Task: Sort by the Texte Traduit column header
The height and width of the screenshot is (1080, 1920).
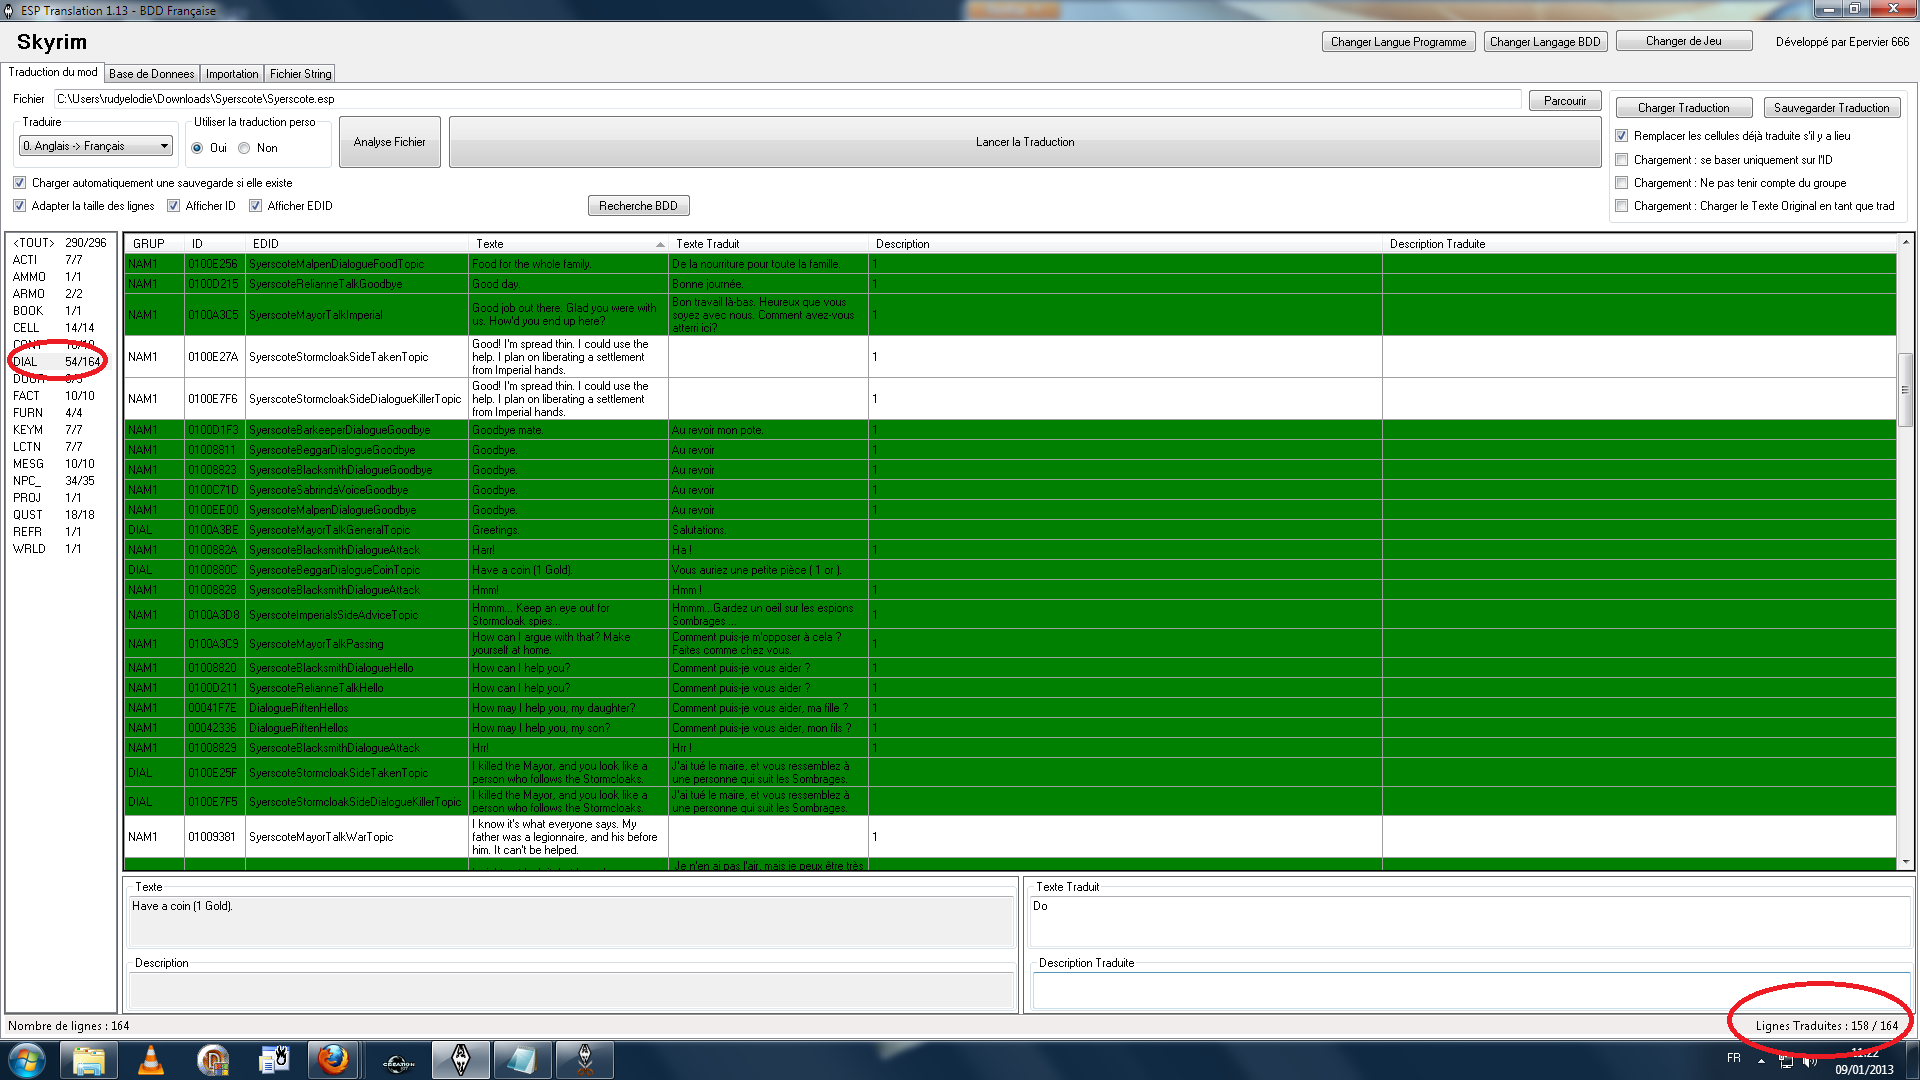Action: click(768, 244)
